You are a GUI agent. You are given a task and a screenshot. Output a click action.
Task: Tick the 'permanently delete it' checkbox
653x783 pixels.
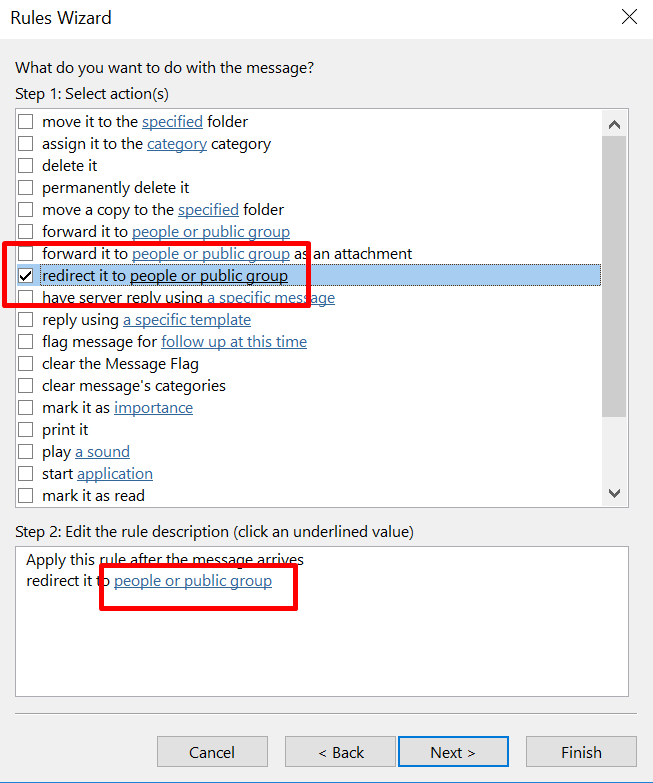tap(25, 188)
